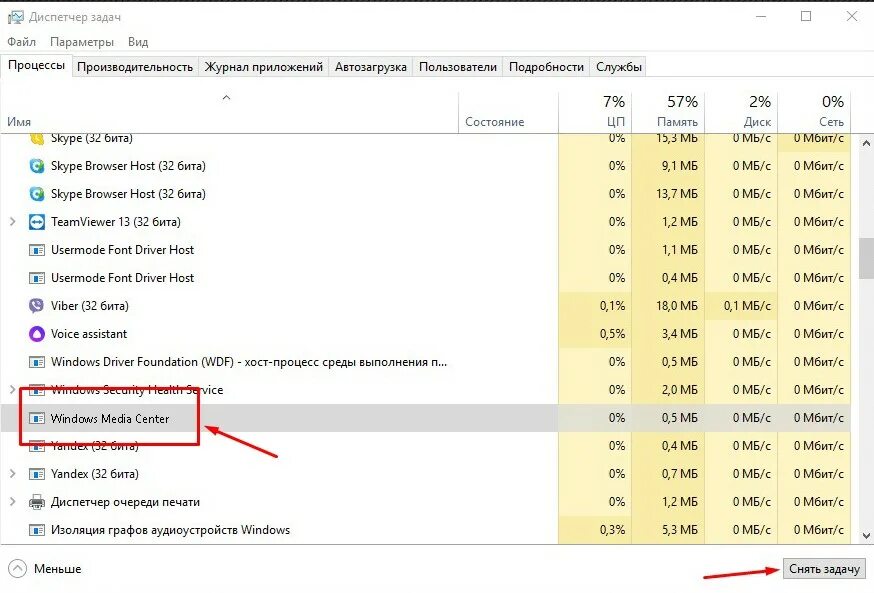The image size is (874, 593).
Task: Click the printer icon of Диспетчер очереди печати
Action: tap(37, 502)
